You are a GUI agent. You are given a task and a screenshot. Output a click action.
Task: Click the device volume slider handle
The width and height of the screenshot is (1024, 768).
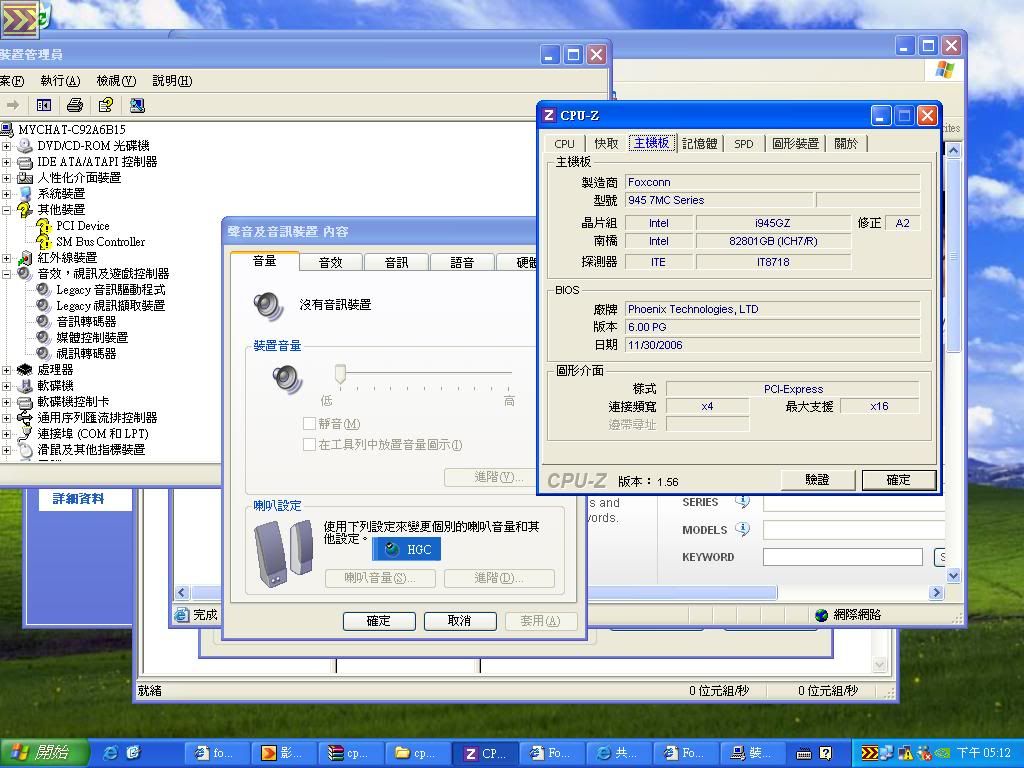coord(340,374)
